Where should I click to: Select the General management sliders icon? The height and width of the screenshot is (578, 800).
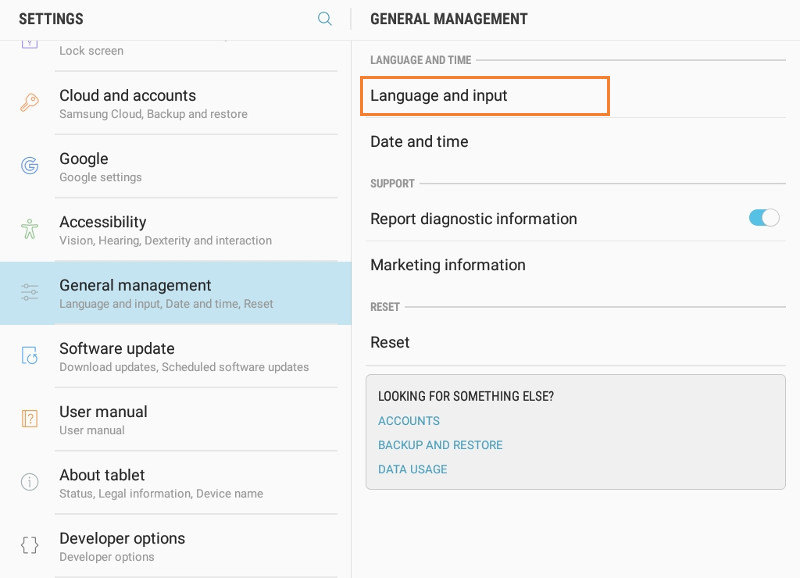coord(27,292)
